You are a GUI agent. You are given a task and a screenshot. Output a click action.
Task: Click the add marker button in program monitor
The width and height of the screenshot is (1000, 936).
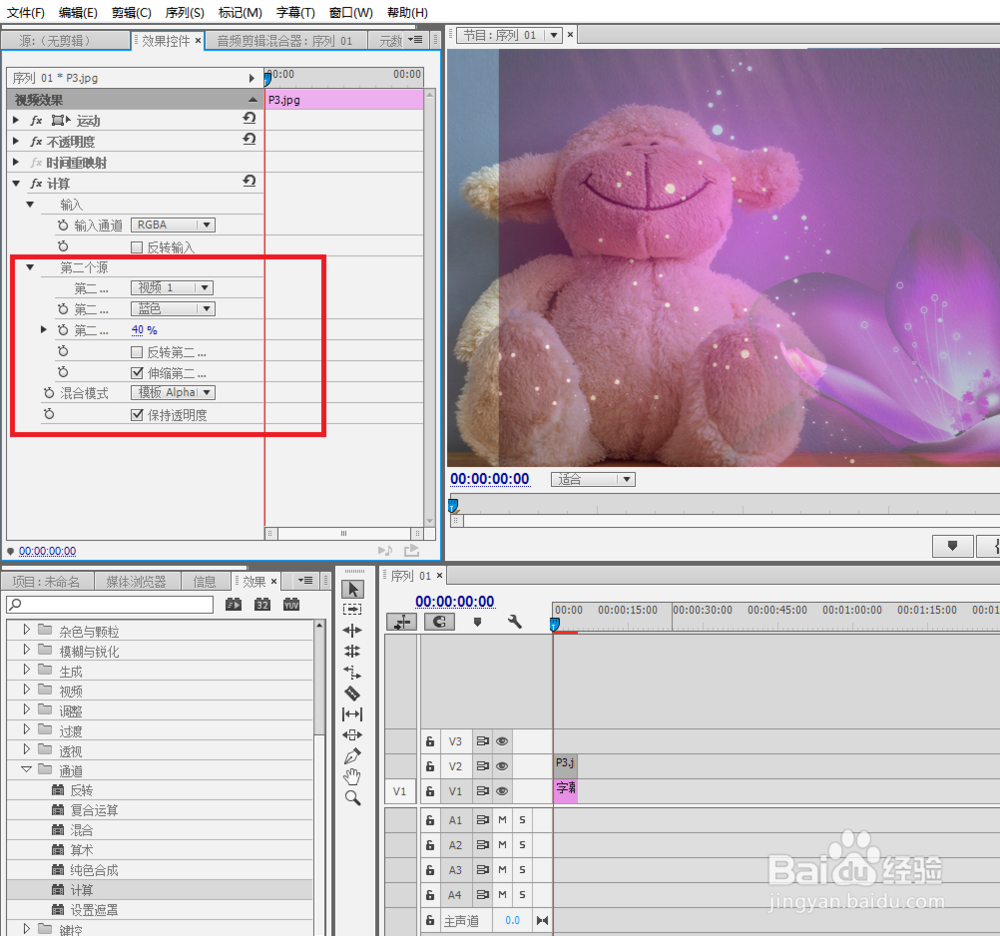[x=952, y=546]
